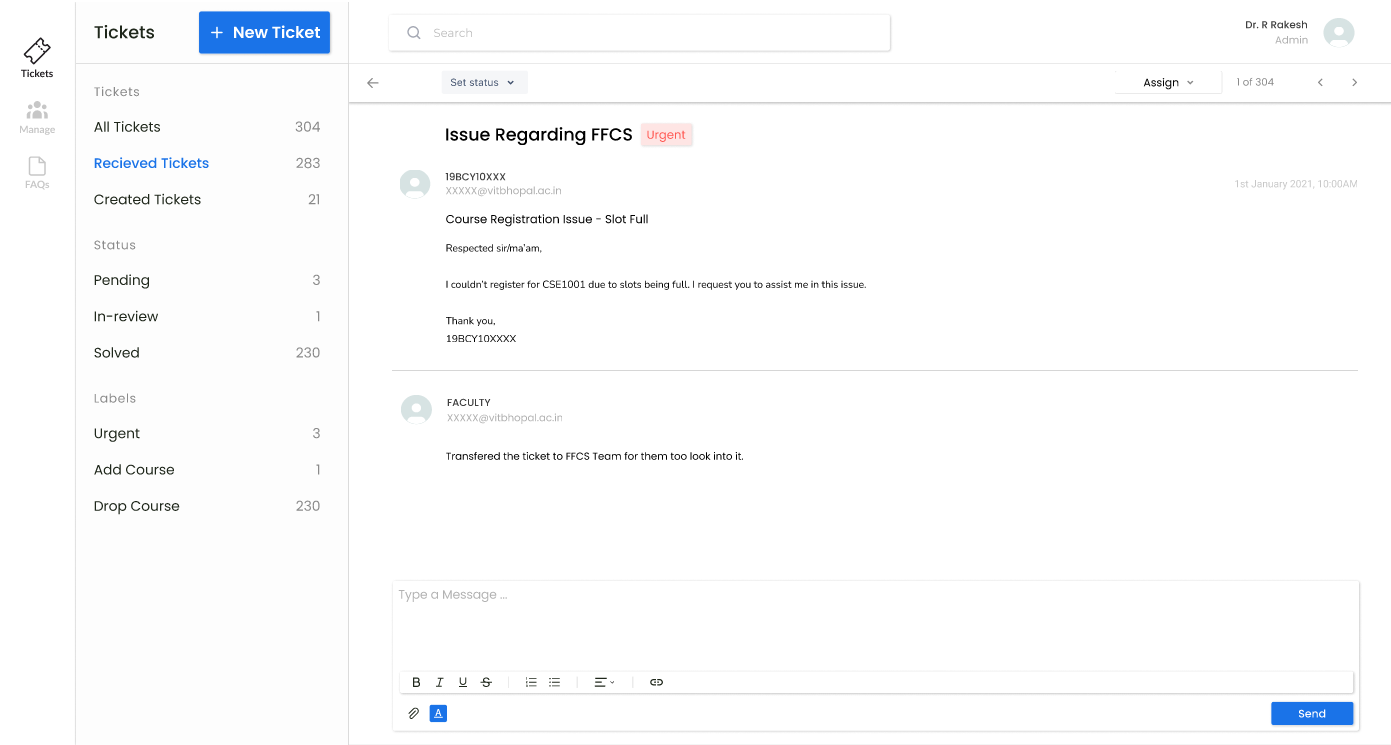This screenshot has width=1391, height=745.
Task: Select Recieved Tickets filter
Action: pos(207,163)
